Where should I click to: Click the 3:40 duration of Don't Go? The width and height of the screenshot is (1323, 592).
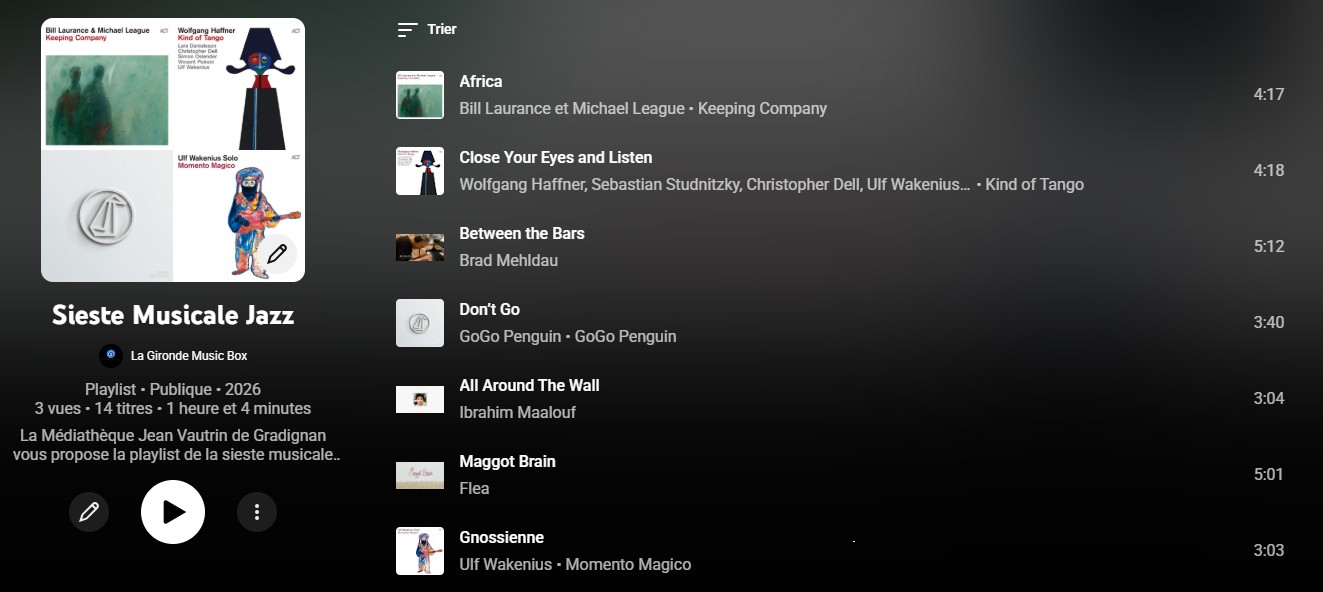[1269, 323]
